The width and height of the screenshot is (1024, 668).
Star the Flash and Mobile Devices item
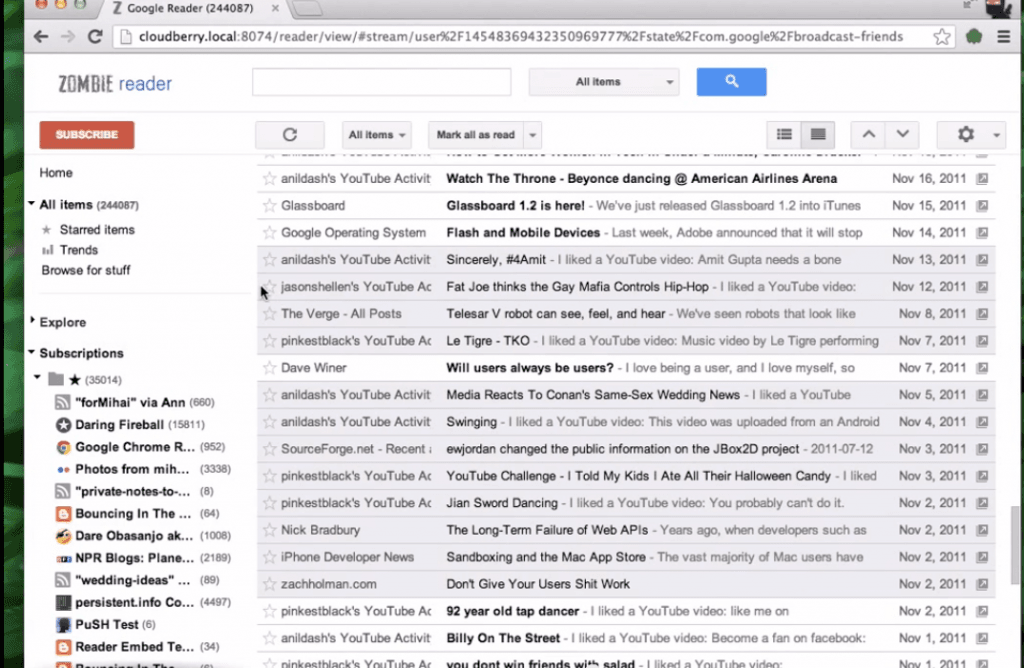click(269, 232)
